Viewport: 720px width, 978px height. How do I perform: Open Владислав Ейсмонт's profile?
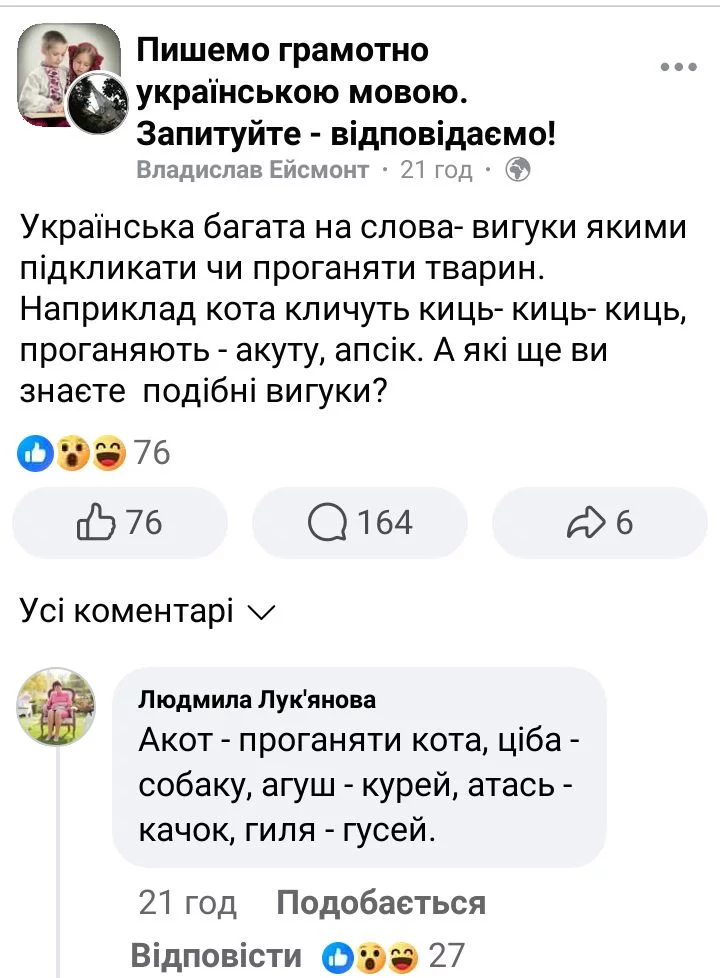click(252, 170)
